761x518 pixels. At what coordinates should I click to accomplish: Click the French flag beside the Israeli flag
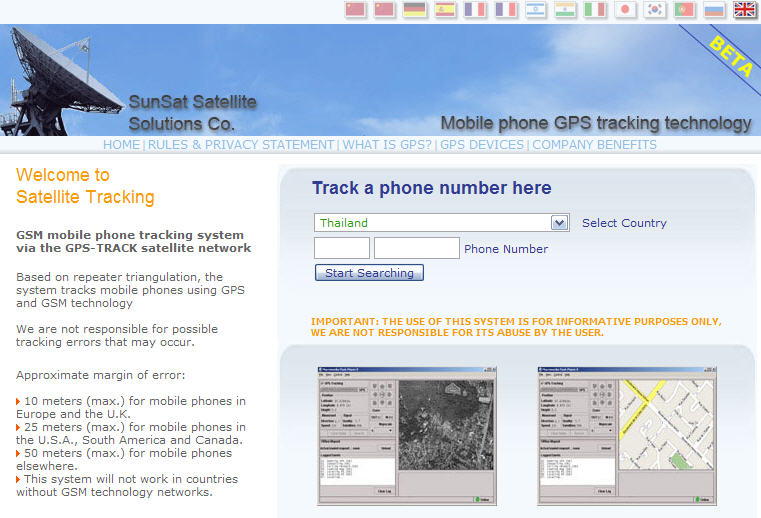point(505,10)
